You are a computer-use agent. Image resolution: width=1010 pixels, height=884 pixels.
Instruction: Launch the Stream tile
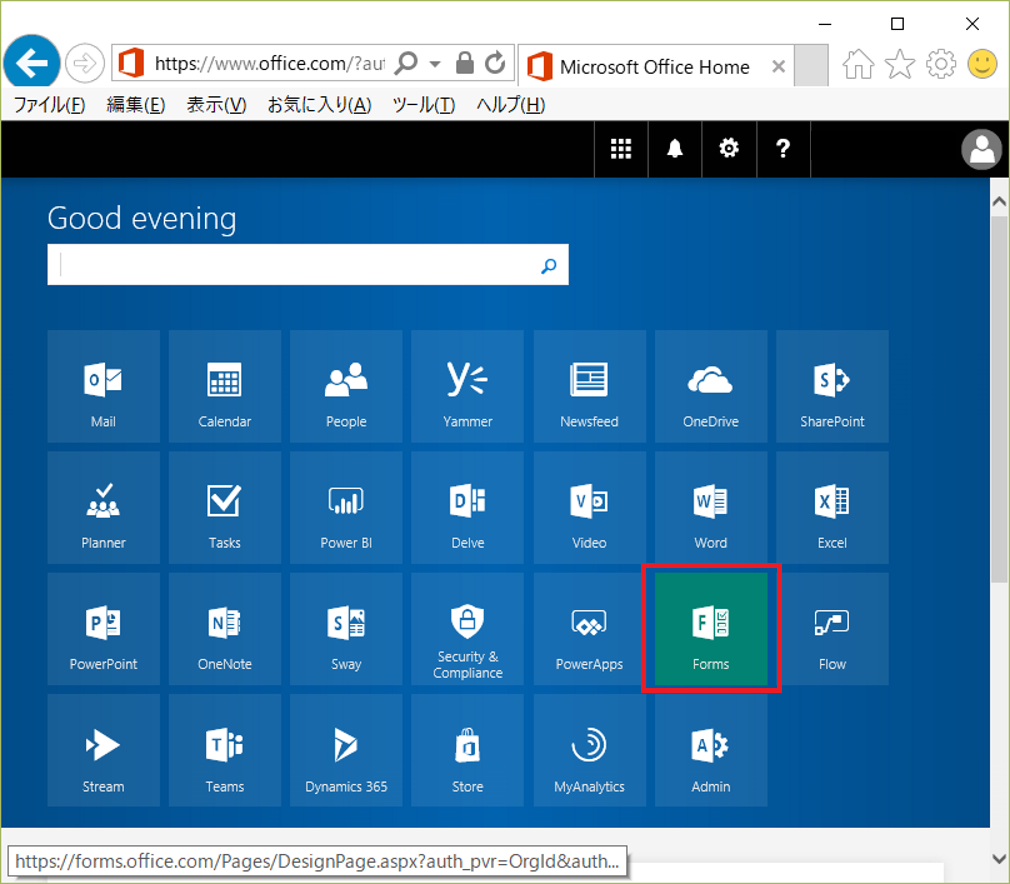tap(103, 750)
